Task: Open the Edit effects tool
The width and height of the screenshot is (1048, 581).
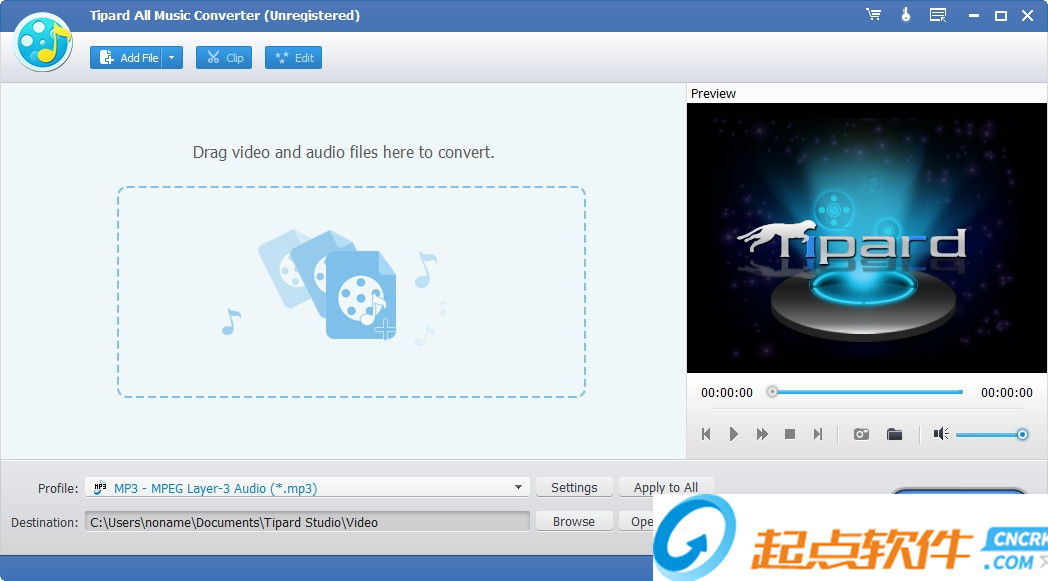Action: [293, 57]
